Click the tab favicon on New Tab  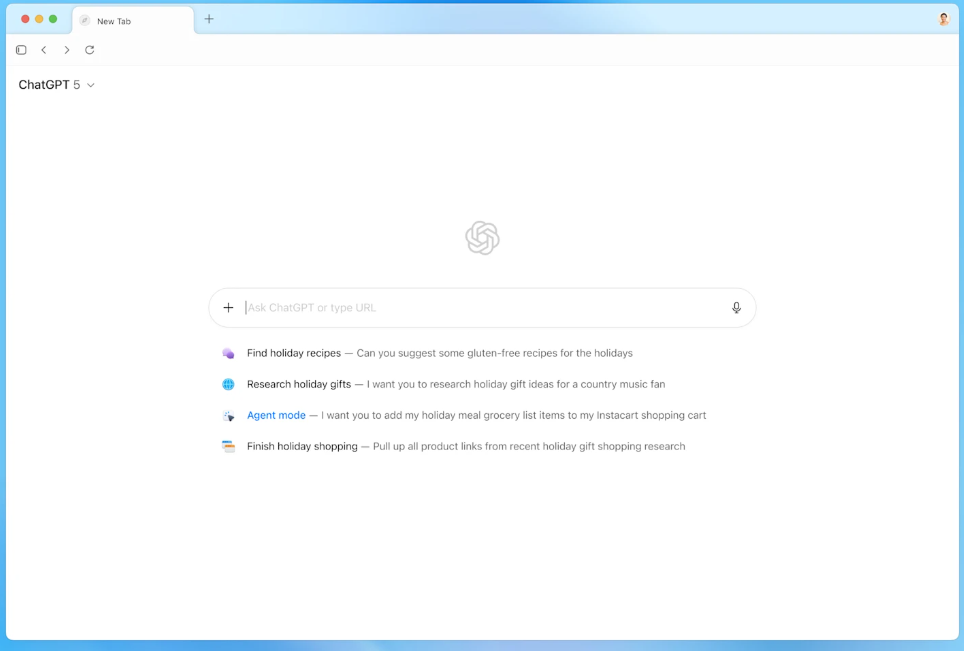85,21
